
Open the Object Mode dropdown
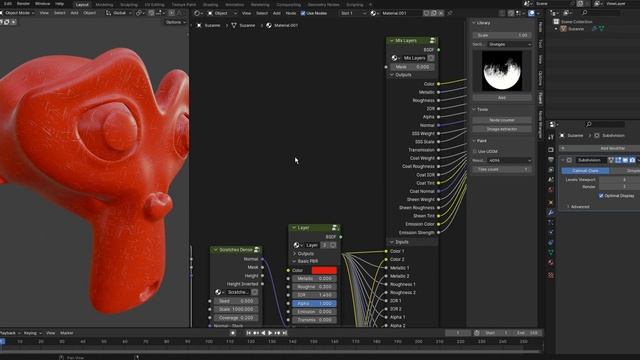(x=18, y=13)
